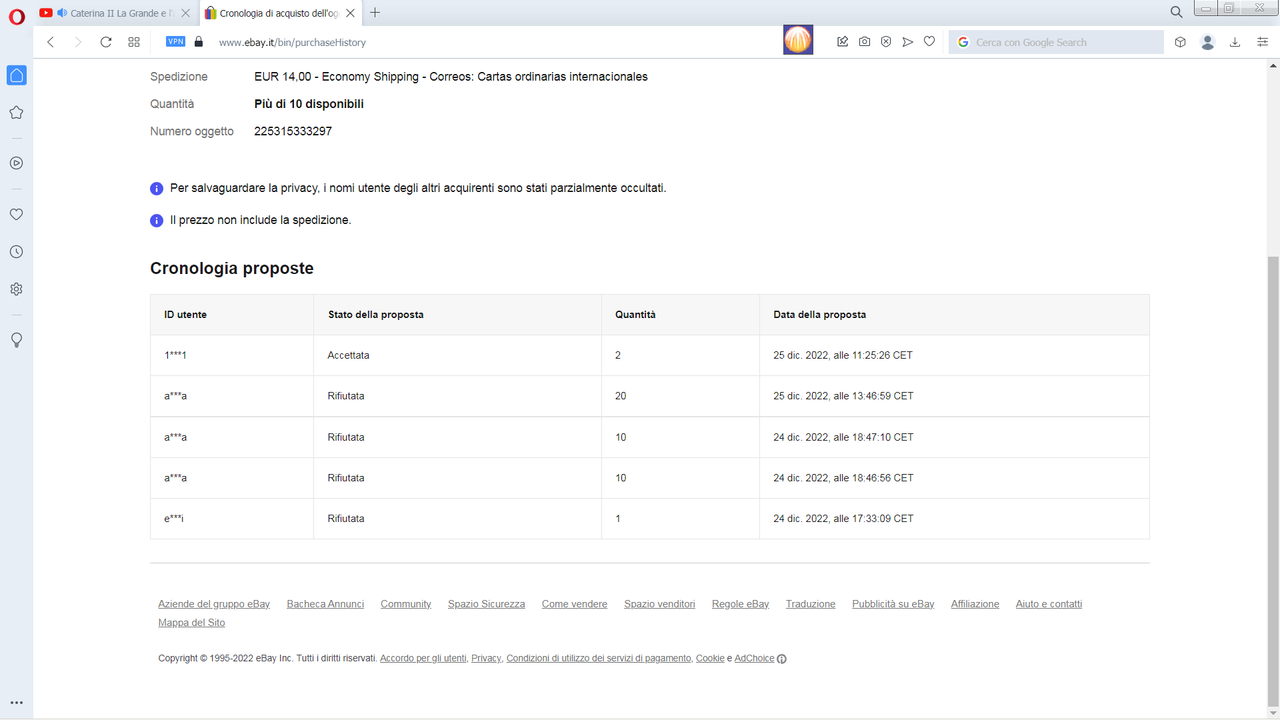
Task: Add page to bookmarks heart icon
Action: coord(929,42)
